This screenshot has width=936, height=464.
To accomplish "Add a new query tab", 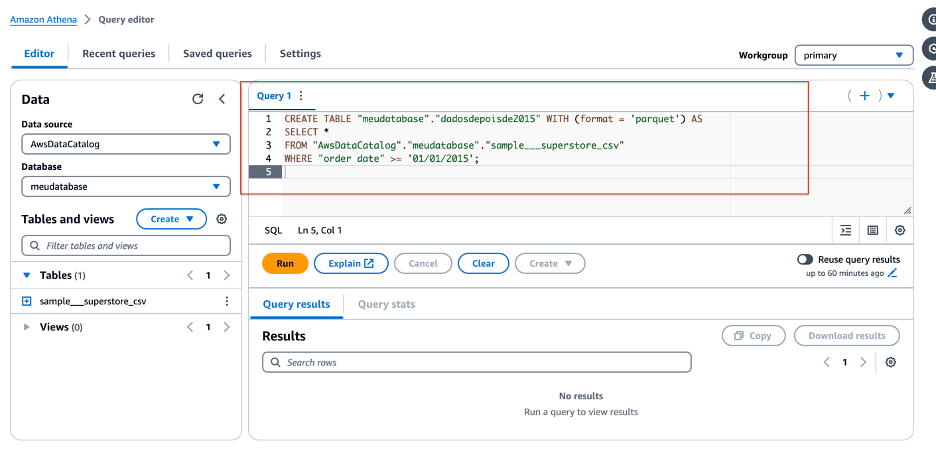I will coord(864,96).
